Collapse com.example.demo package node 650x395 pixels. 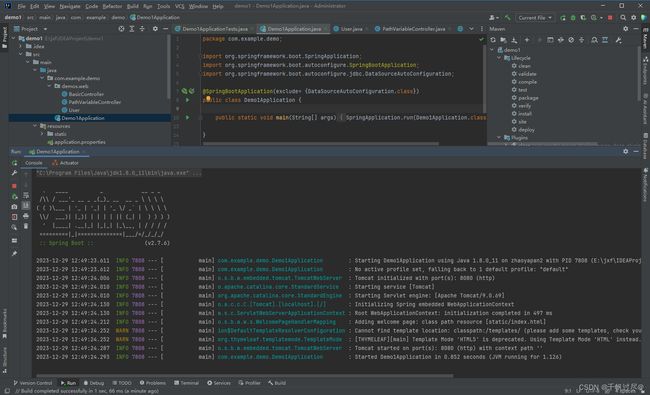coord(42,78)
